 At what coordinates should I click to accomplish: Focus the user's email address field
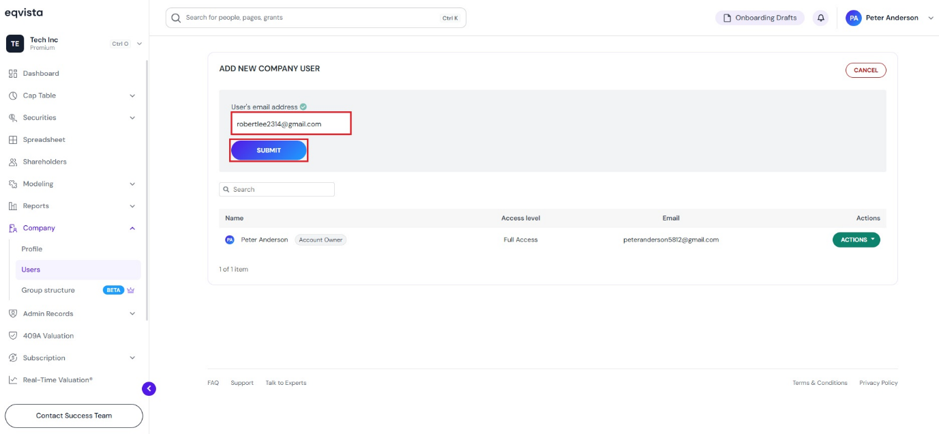point(290,124)
